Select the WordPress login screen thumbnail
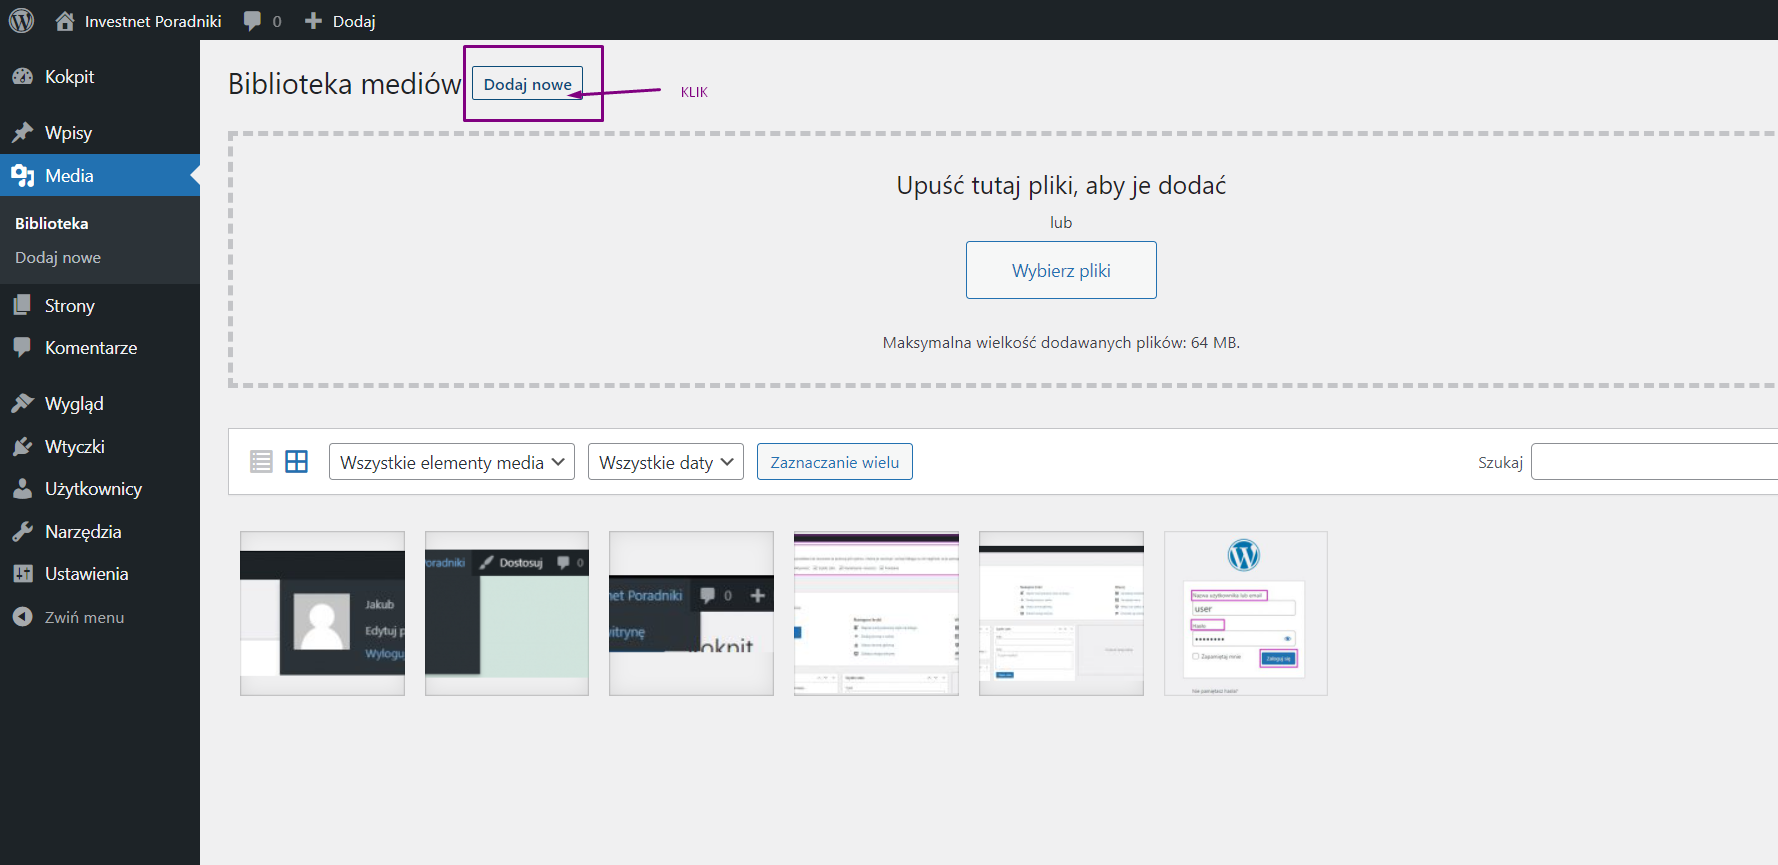 pos(1245,613)
